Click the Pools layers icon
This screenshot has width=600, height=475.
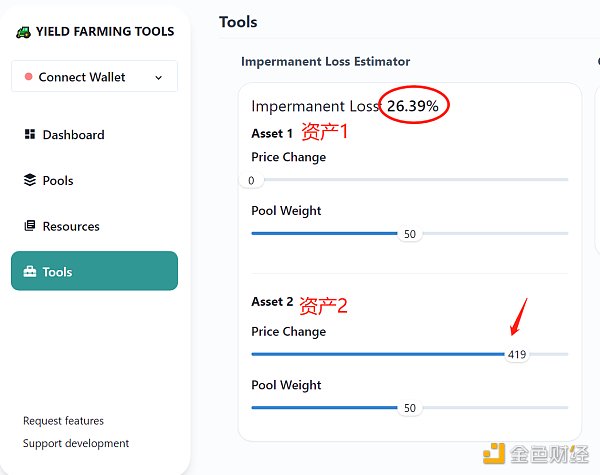30,180
